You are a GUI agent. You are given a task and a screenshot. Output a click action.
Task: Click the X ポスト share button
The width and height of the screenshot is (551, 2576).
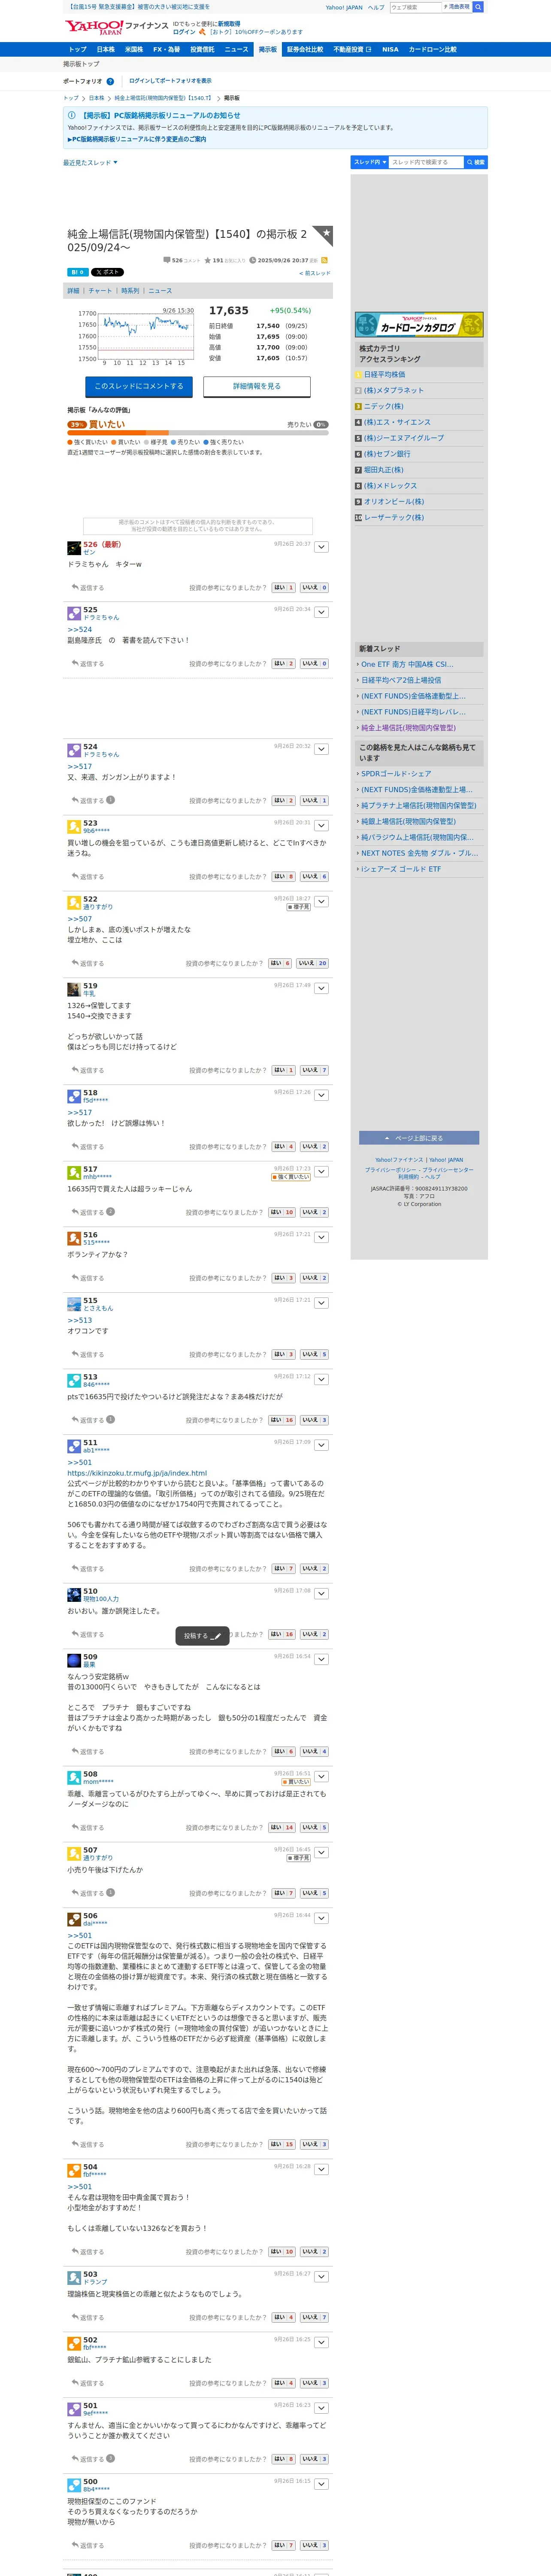[107, 272]
